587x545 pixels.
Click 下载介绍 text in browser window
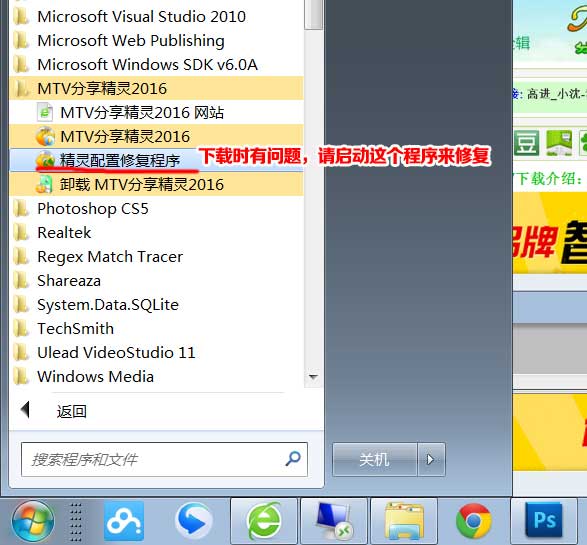coord(549,179)
